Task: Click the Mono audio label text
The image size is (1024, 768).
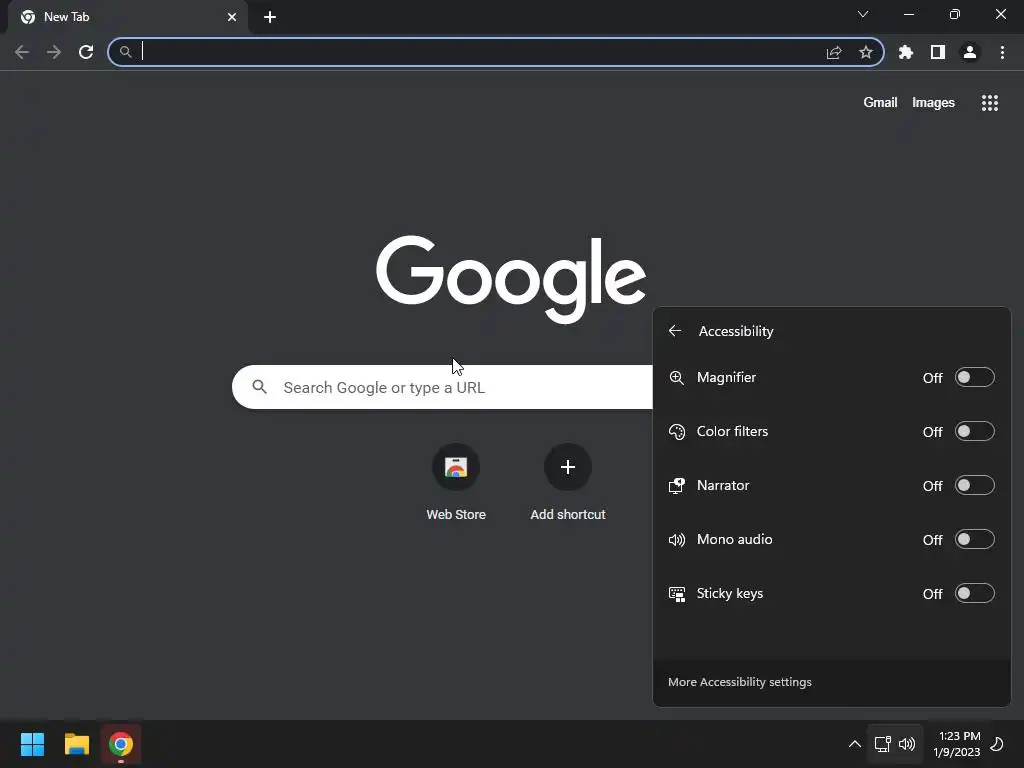Action: tap(735, 539)
